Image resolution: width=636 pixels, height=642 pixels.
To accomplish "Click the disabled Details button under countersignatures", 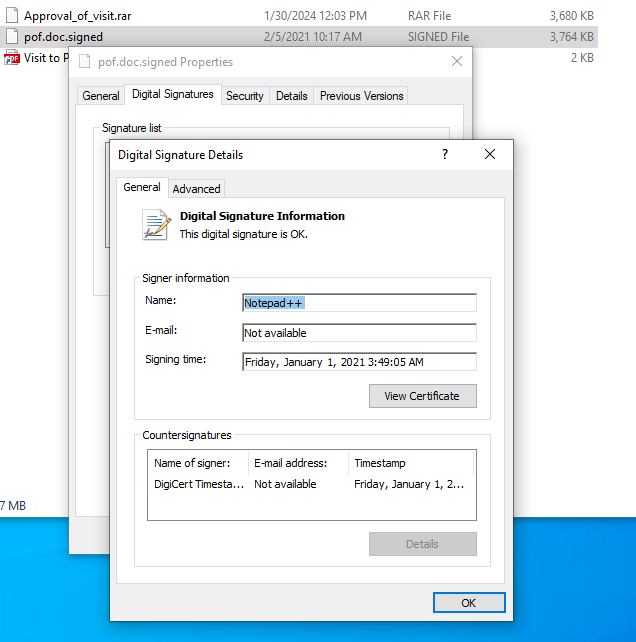I will click(423, 544).
